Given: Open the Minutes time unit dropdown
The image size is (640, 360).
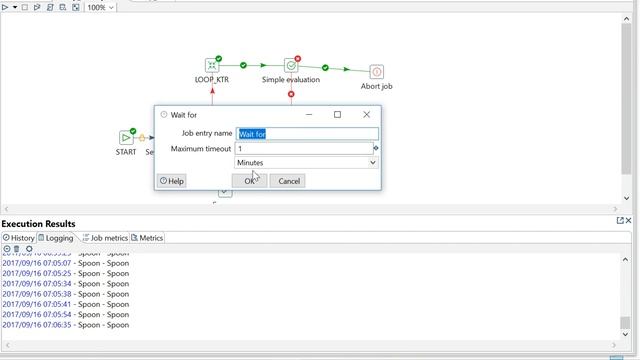Looking at the screenshot, I should (x=306, y=162).
